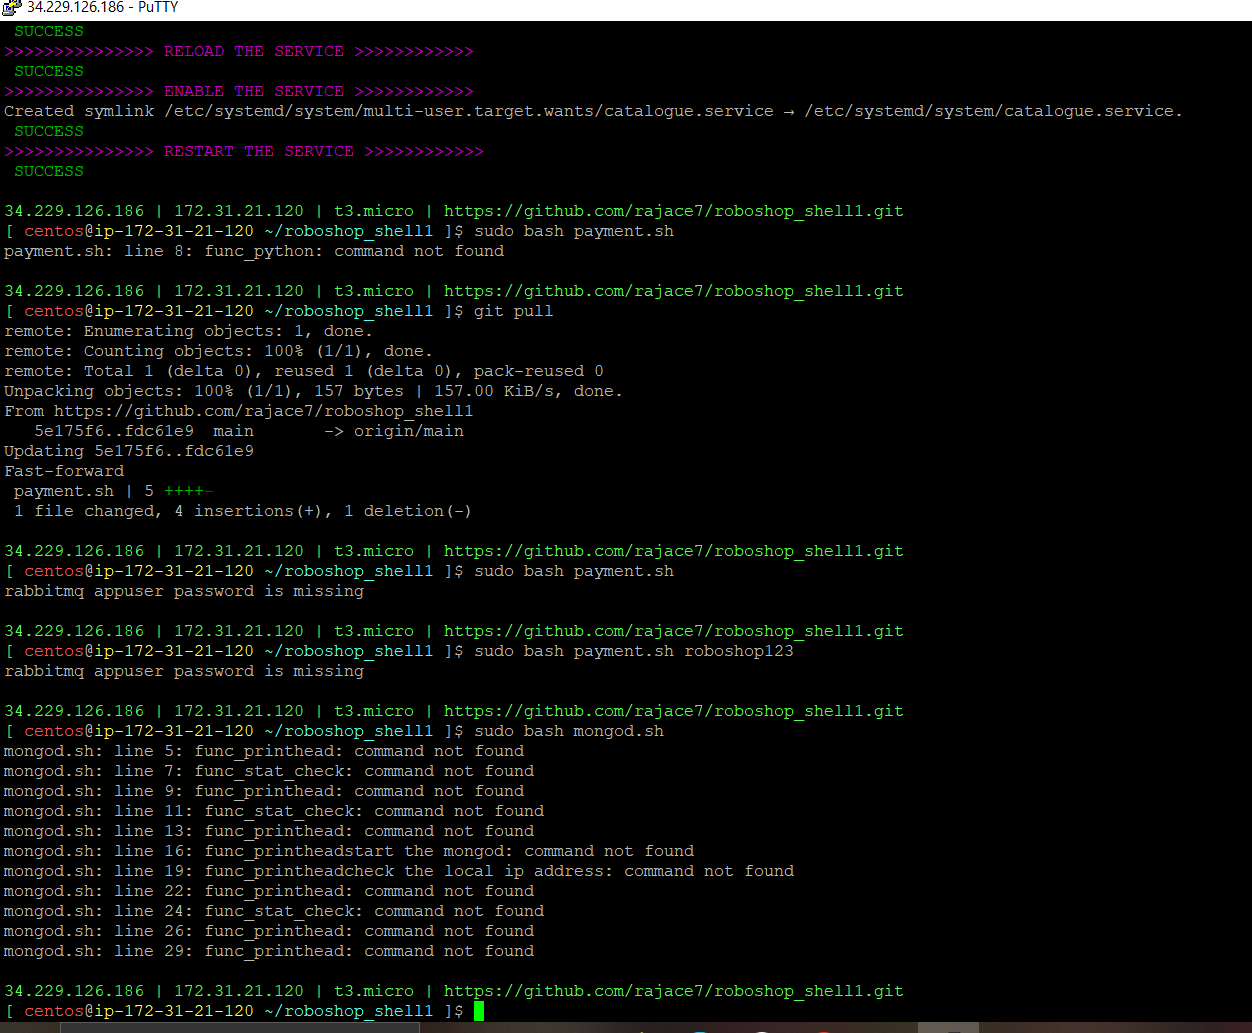Click the red taskbar icon at the bottom edge
The height and width of the screenshot is (1033, 1252).
click(823, 1029)
